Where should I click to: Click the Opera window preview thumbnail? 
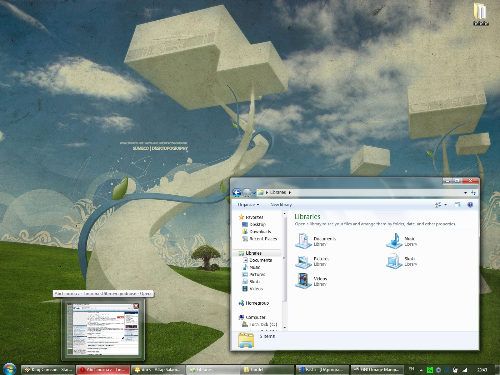pos(103,329)
